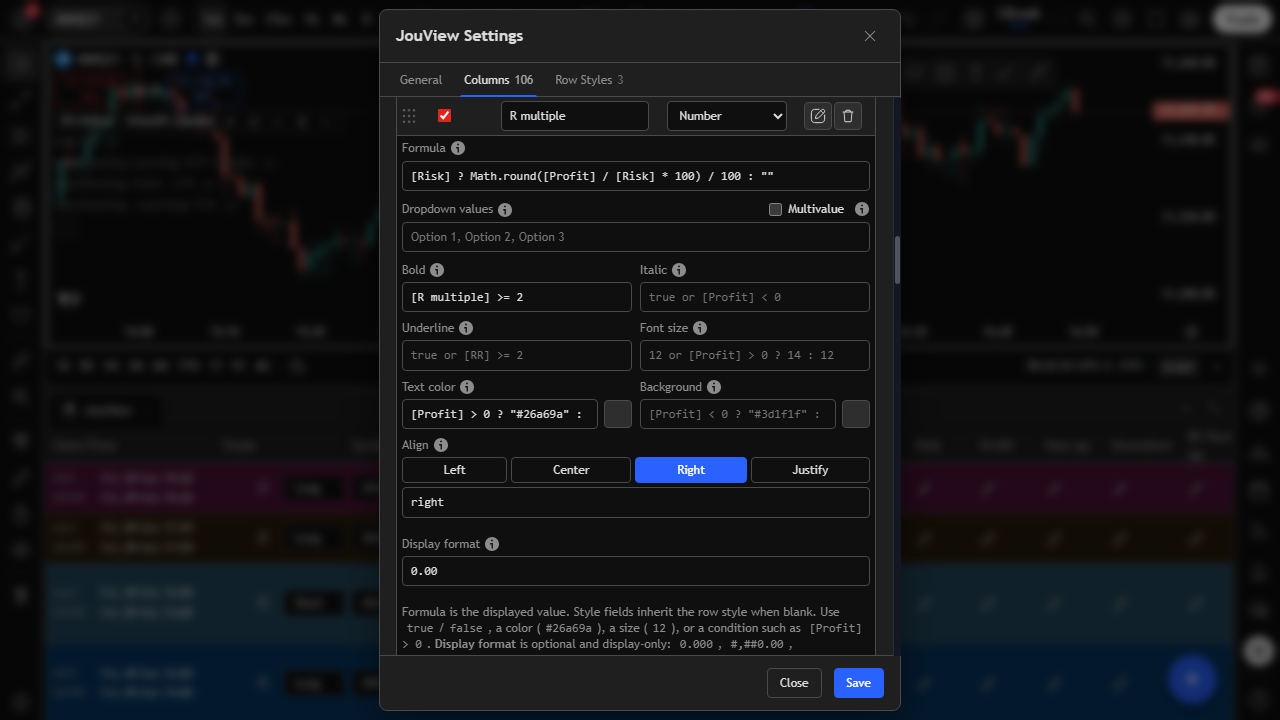Click the R multiple column name field
Image resolution: width=1280 pixels, height=720 pixels.
point(575,116)
